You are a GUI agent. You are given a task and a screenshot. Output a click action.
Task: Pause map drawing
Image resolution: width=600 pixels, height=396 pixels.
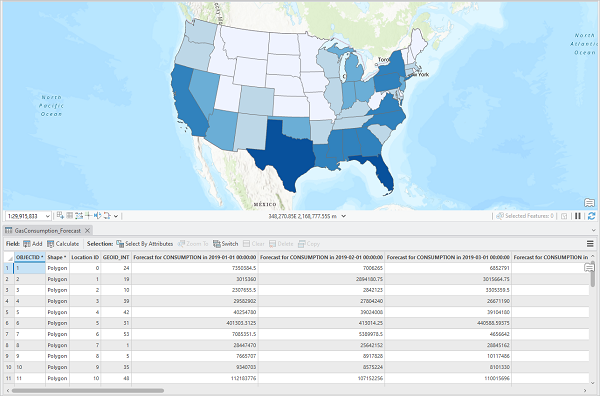[578, 216]
